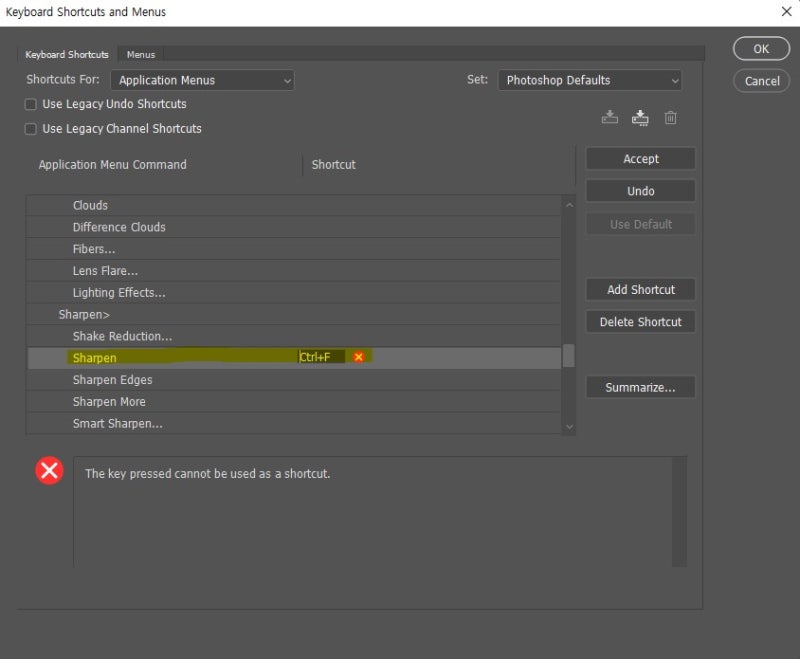
Task: Select the Smart Sharpen... row
Action: tap(293, 424)
